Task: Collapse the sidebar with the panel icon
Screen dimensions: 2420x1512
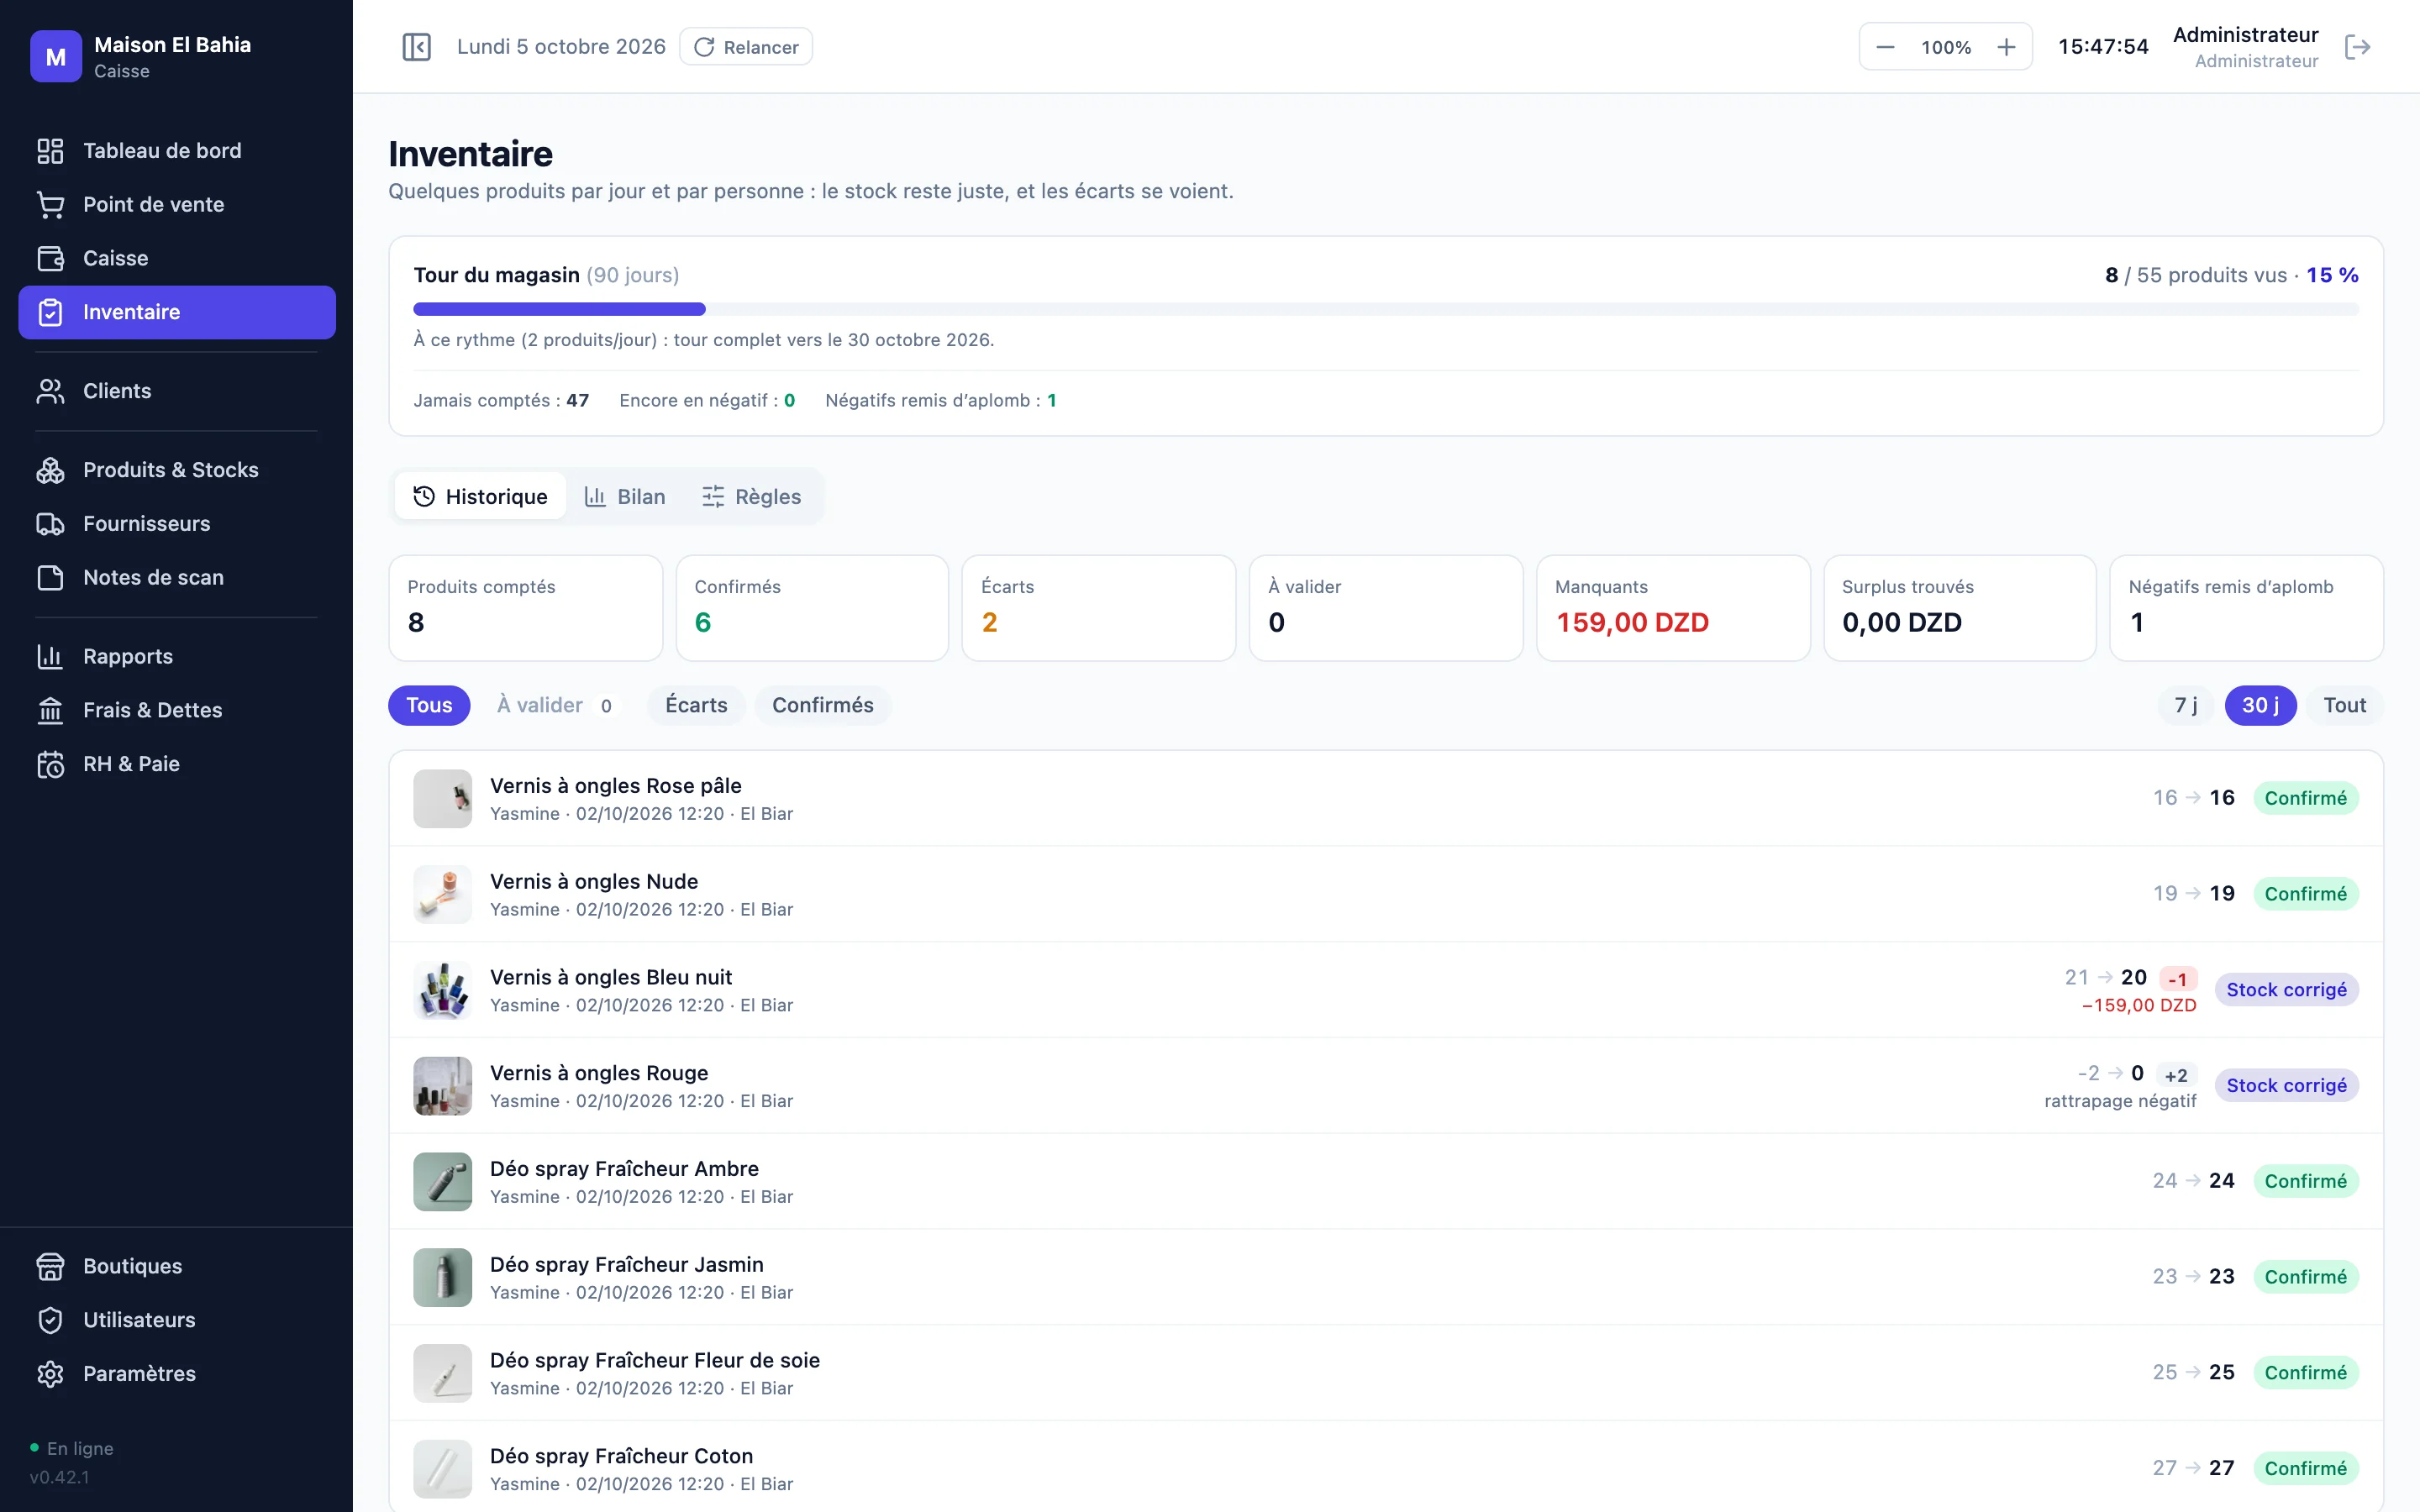Action: click(x=416, y=47)
